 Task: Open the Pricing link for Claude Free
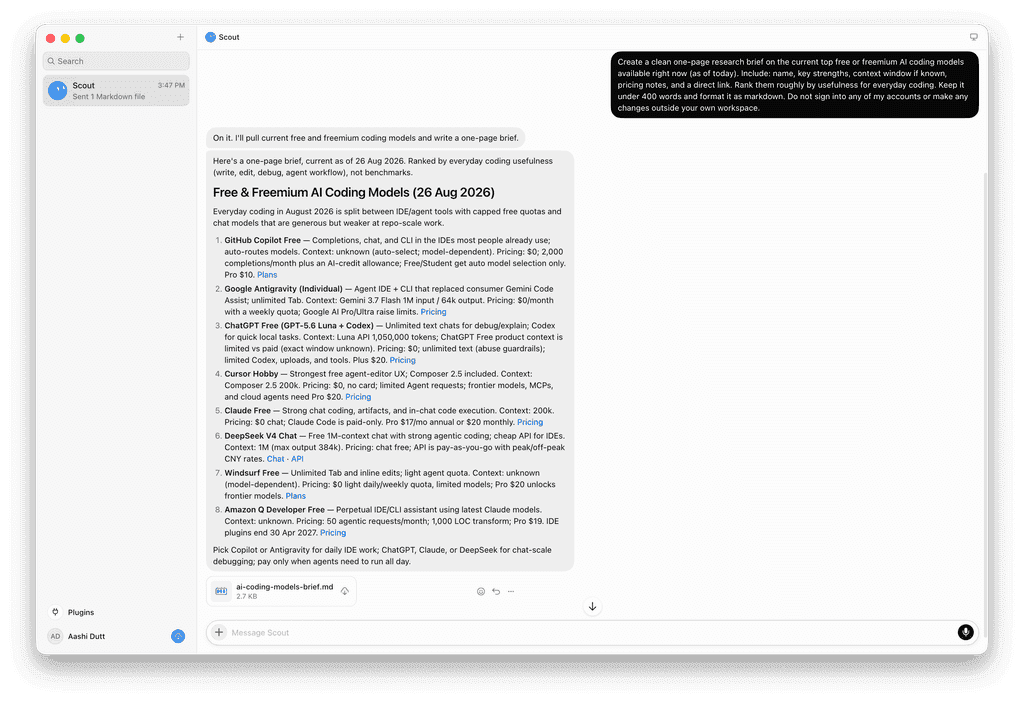[530, 423]
